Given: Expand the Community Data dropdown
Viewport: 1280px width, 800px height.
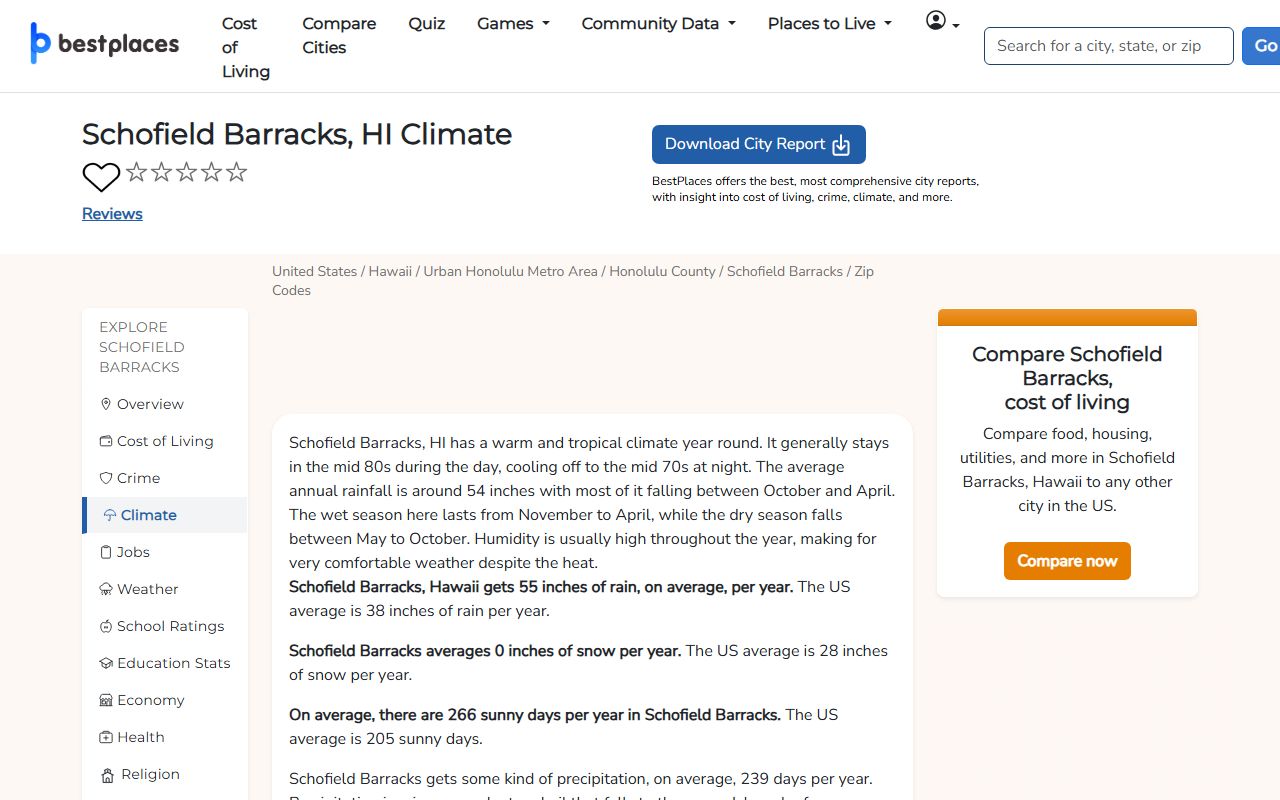Looking at the screenshot, I should 659,24.
